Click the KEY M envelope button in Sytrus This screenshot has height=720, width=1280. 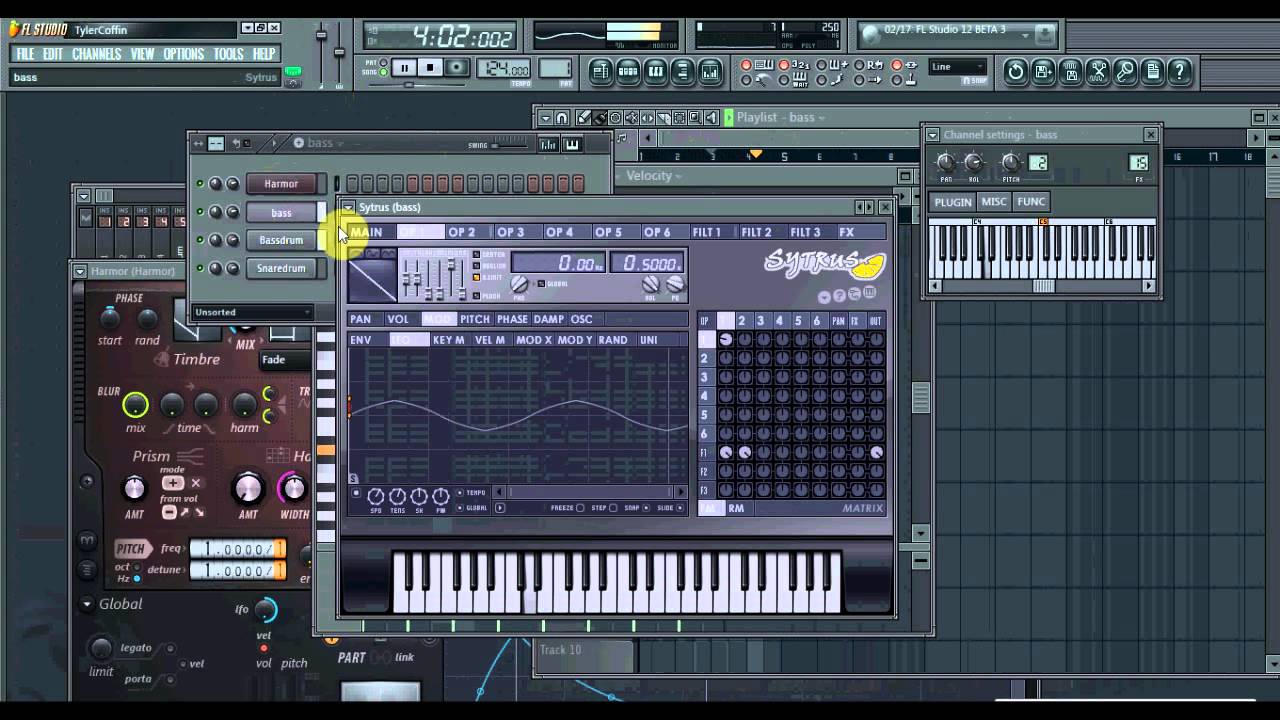(449, 340)
